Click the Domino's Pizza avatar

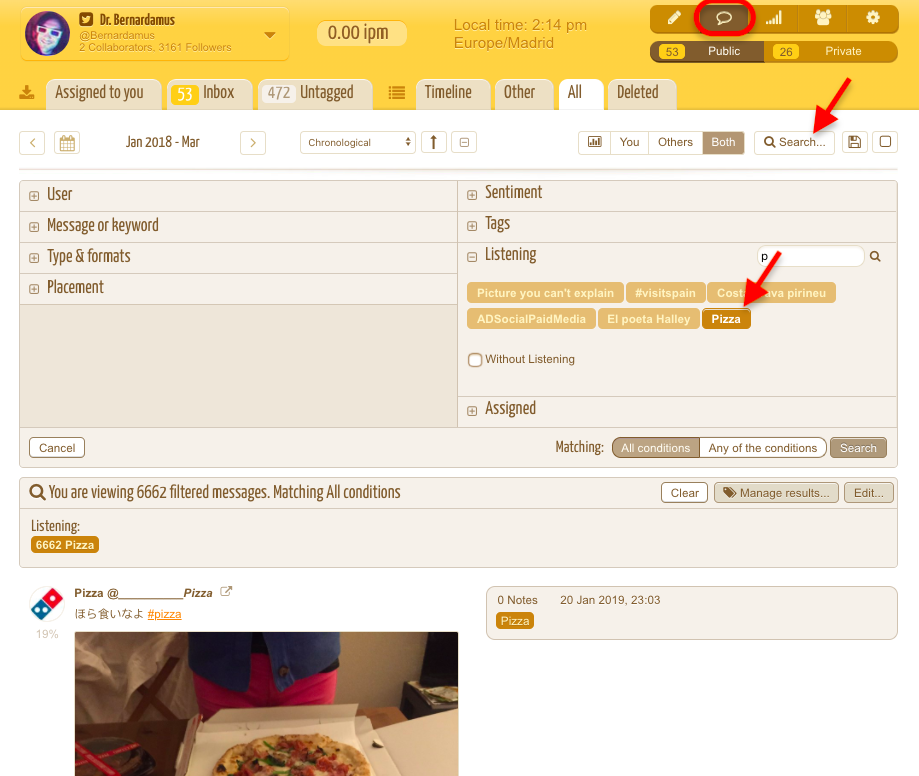pyautogui.click(x=47, y=604)
